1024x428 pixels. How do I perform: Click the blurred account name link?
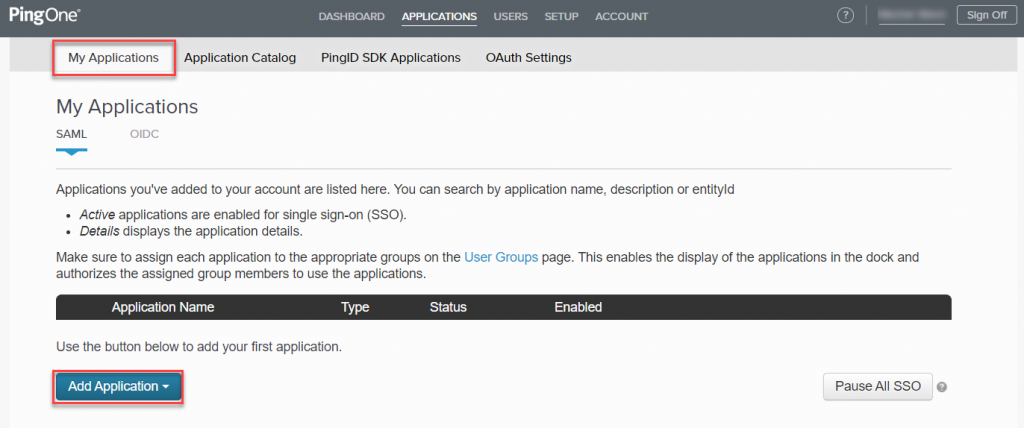click(x=912, y=16)
